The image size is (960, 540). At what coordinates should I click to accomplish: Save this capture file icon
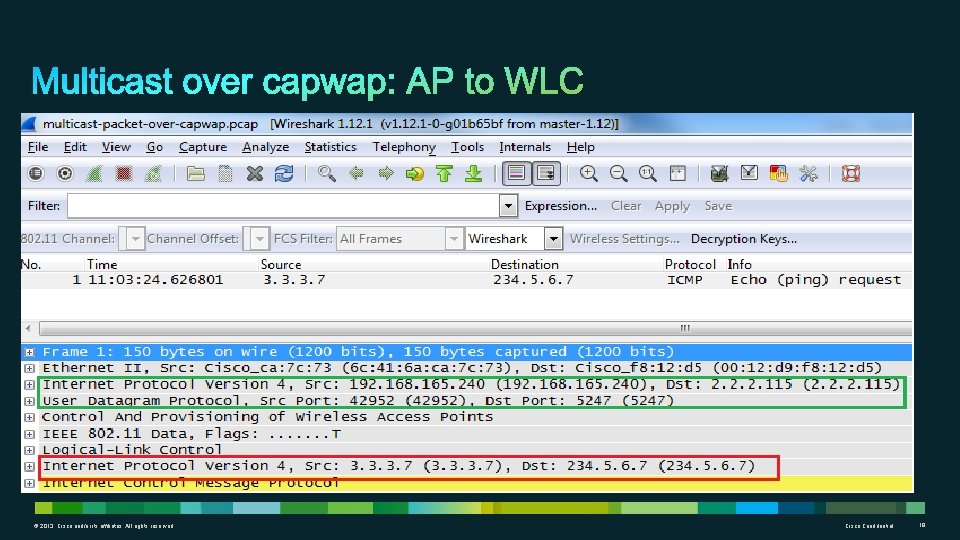tap(225, 174)
